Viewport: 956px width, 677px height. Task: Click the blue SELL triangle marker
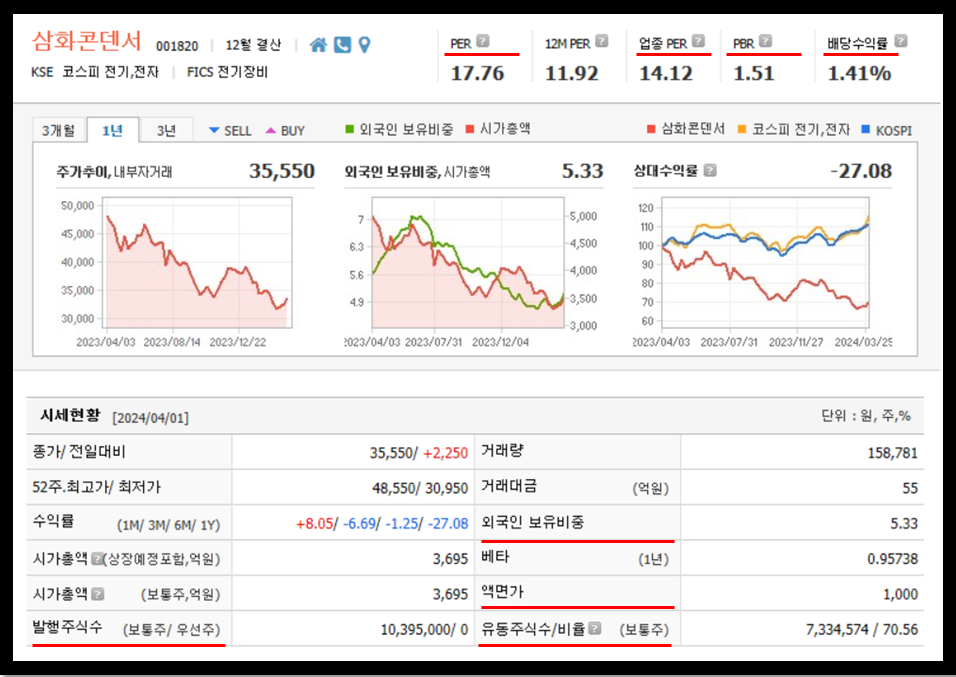(214, 130)
